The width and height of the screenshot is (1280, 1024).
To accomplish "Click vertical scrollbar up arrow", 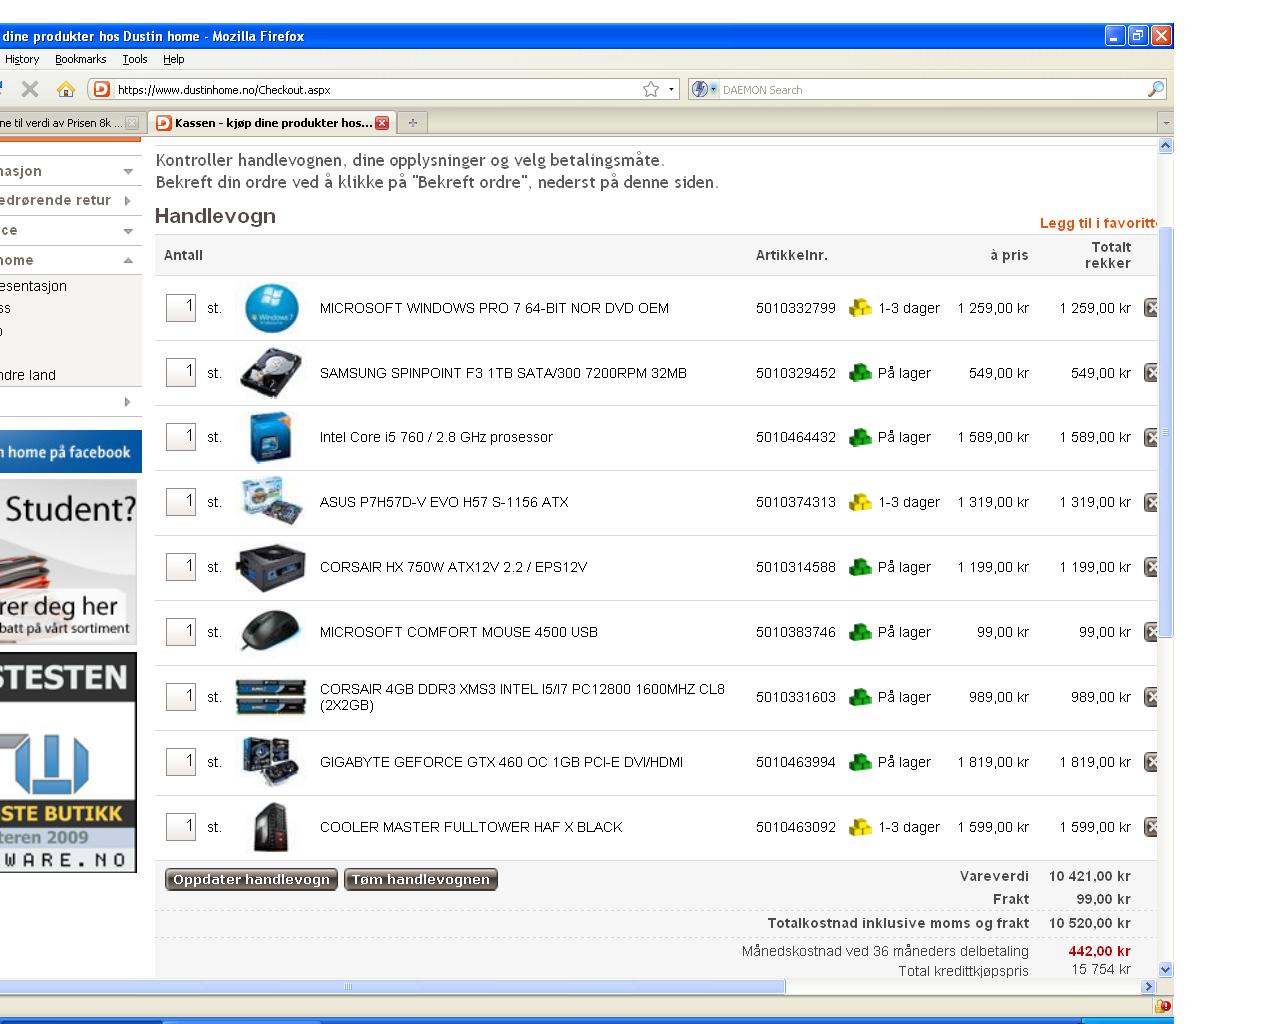I will pos(1165,146).
